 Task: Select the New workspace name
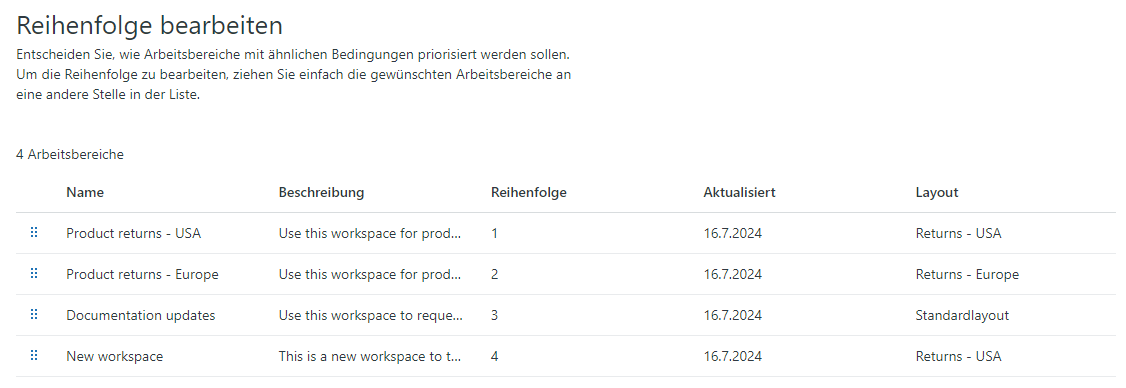[115, 356]
